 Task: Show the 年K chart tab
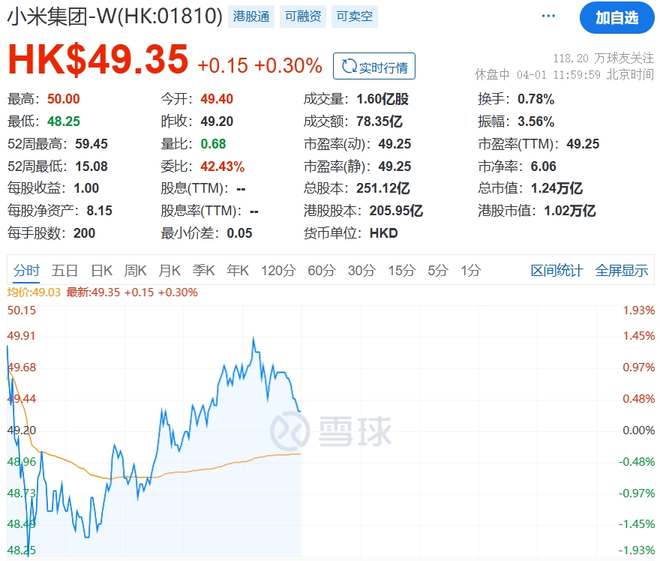pos(237,270)
